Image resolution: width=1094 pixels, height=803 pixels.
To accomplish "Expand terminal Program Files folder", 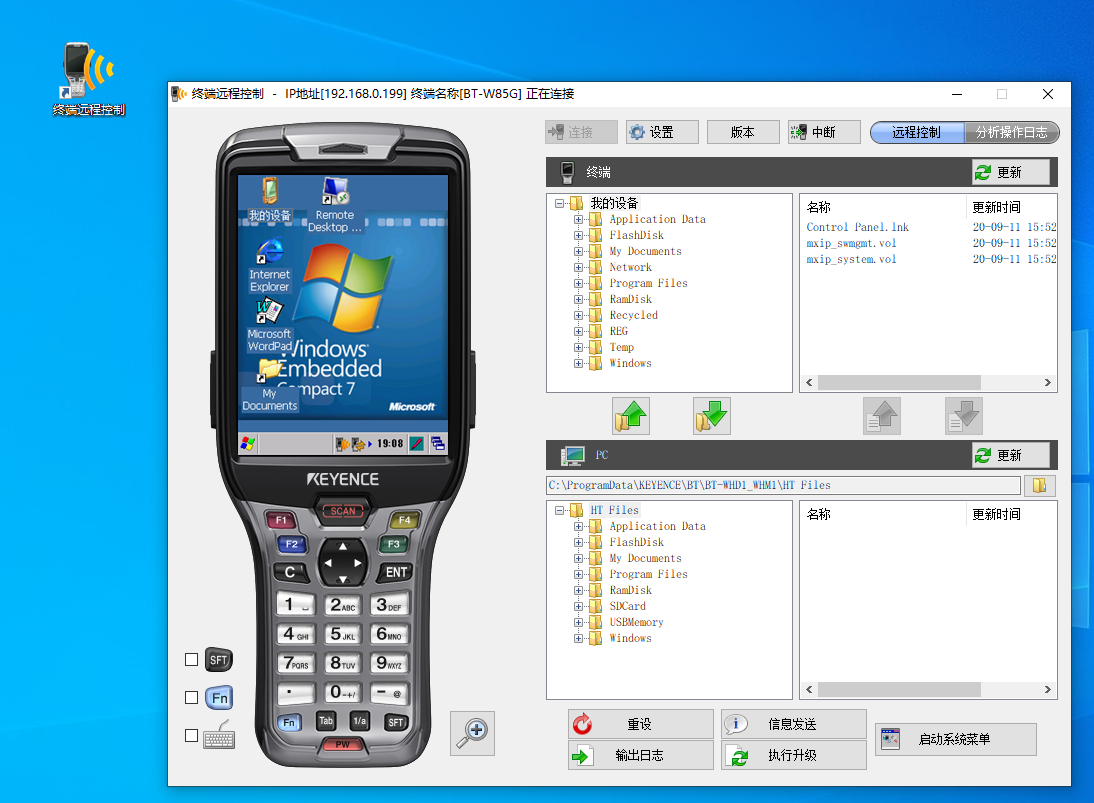I will pos(578,283).
